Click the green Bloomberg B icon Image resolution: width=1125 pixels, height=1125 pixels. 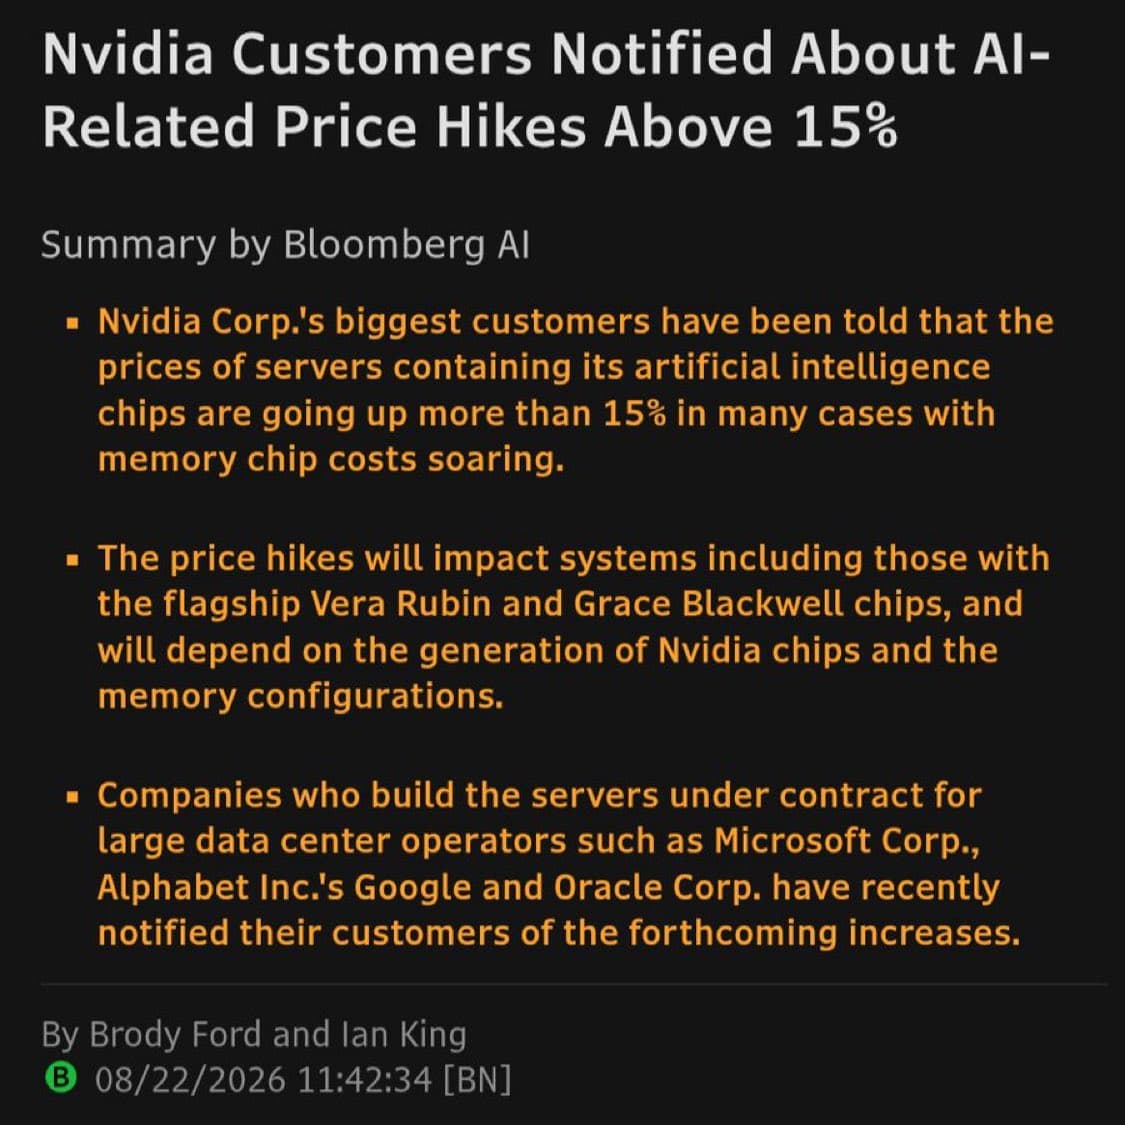(60, 1078)
